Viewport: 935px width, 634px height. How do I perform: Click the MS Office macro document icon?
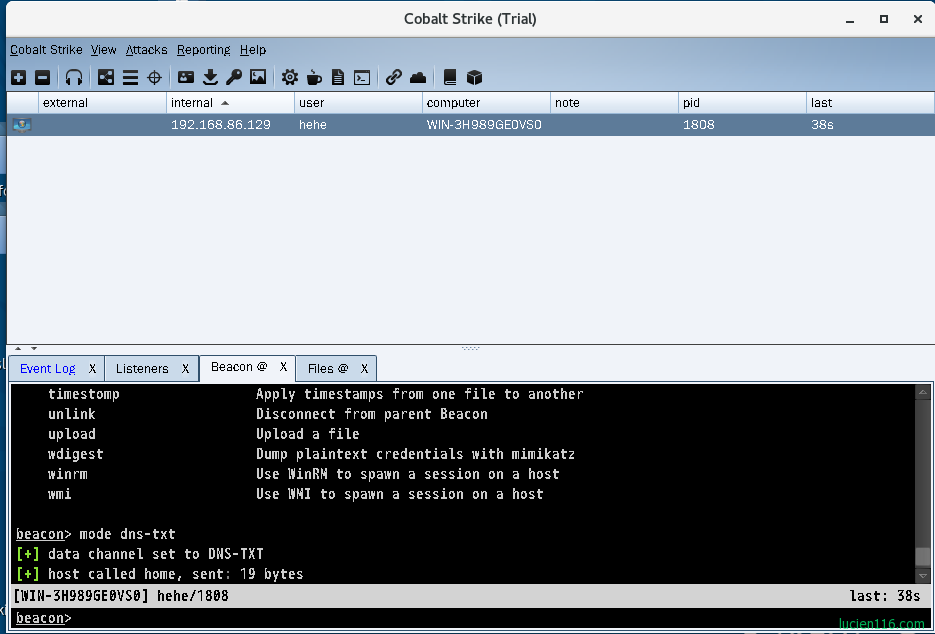pyautogui.click(x=338, y=77)
